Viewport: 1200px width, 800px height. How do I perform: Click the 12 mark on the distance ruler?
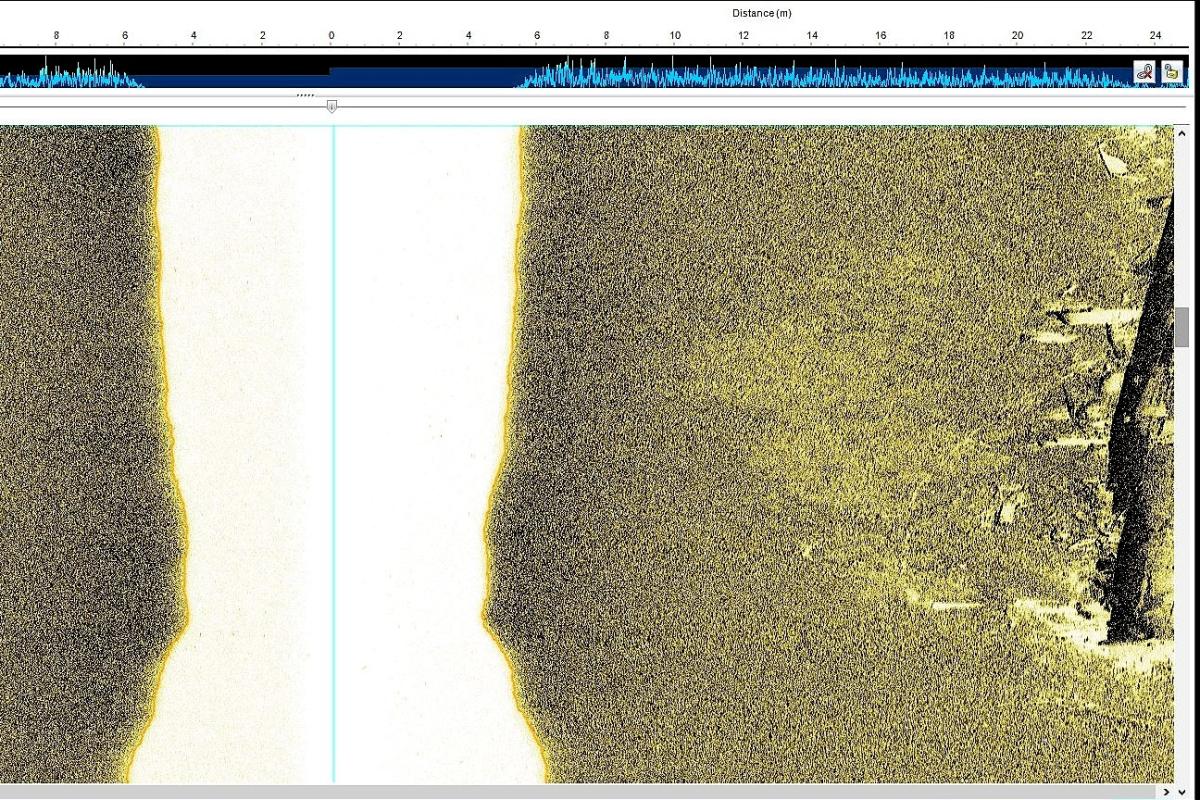pos(742,35)
